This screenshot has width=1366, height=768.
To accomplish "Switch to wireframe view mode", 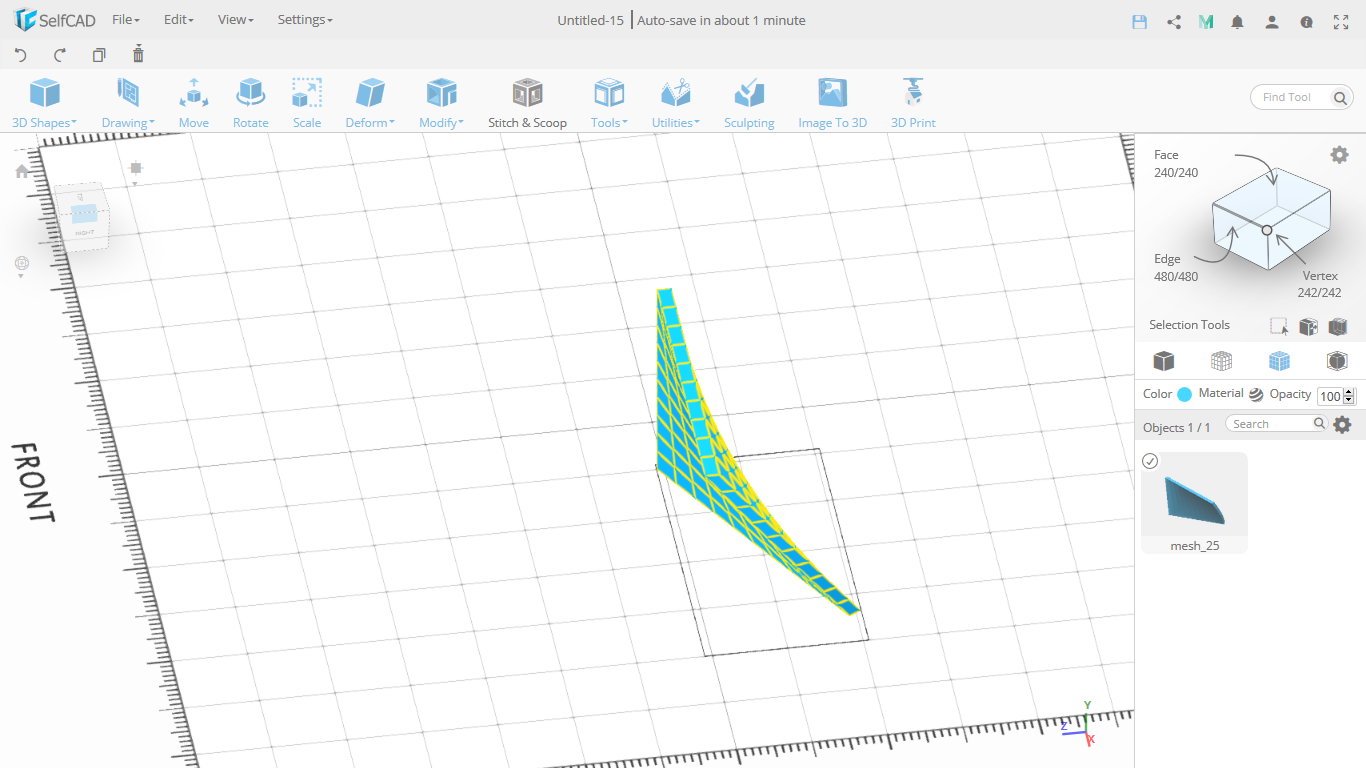I will tap(1221, 361).
